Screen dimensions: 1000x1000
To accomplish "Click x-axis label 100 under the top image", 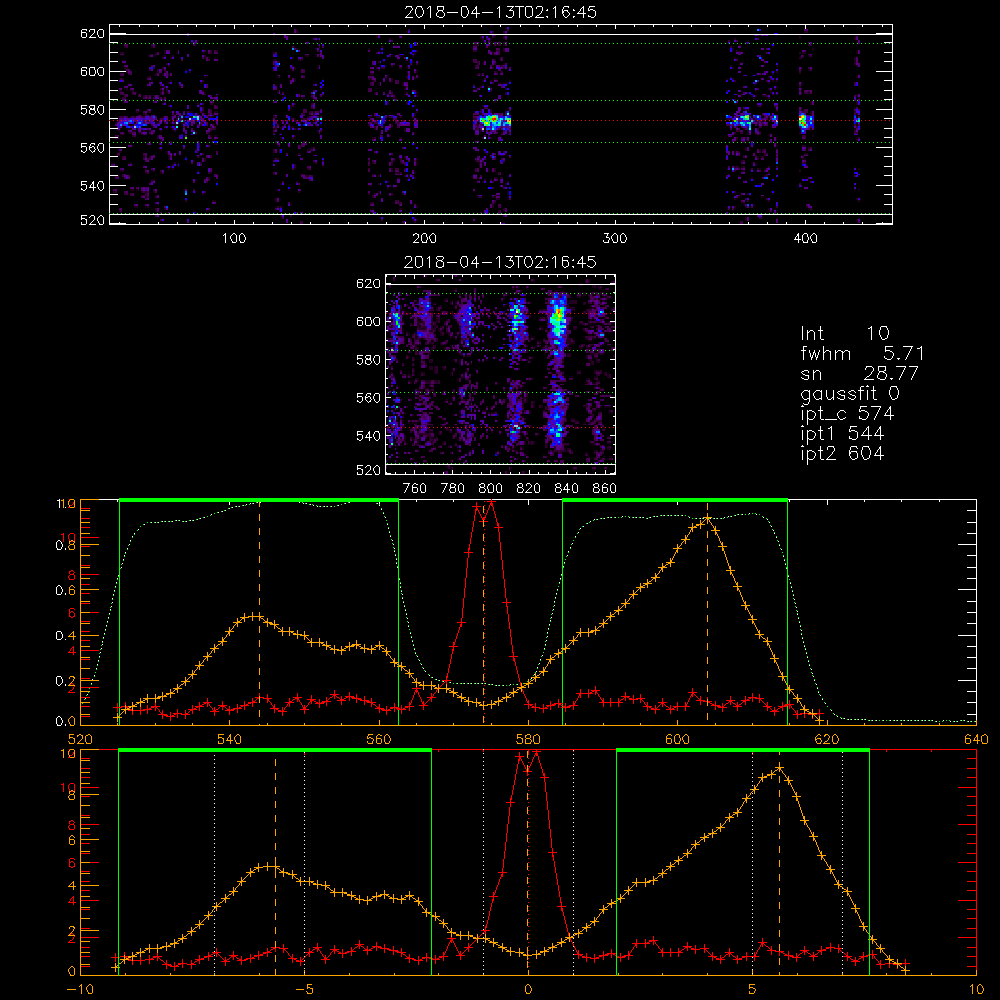I will 234,239.
